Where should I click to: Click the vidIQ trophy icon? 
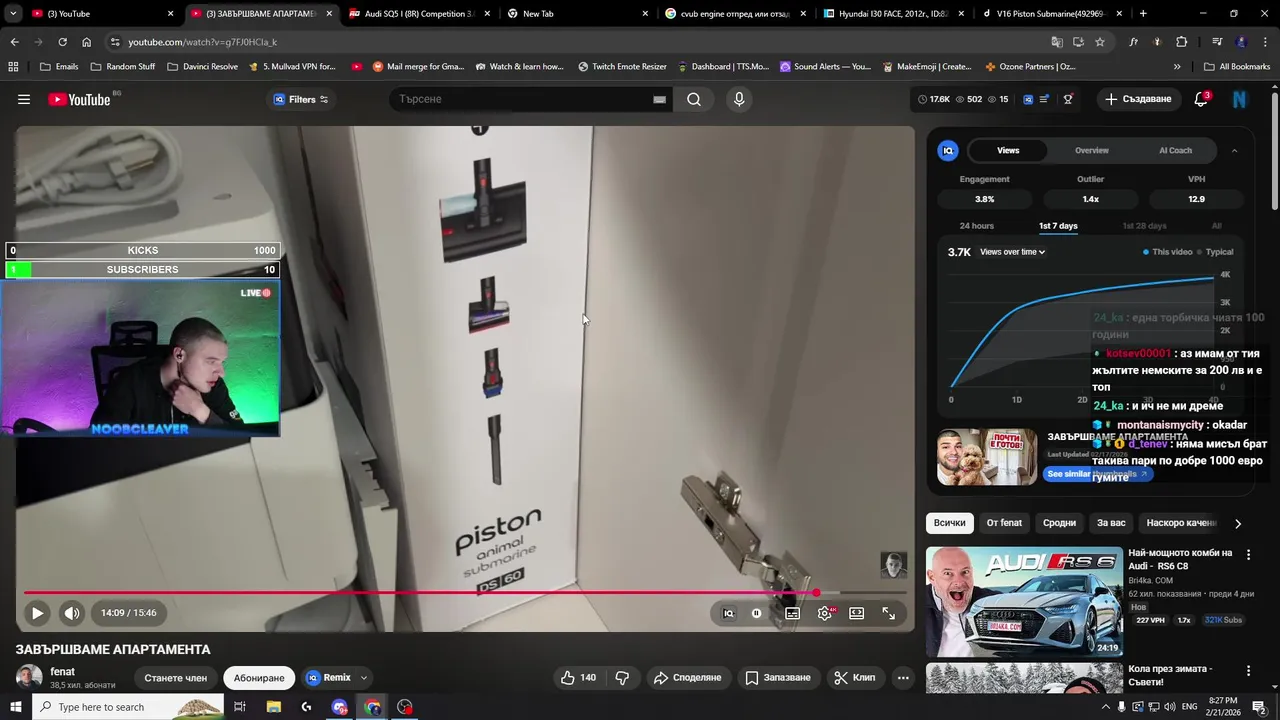coord(1068,99)
